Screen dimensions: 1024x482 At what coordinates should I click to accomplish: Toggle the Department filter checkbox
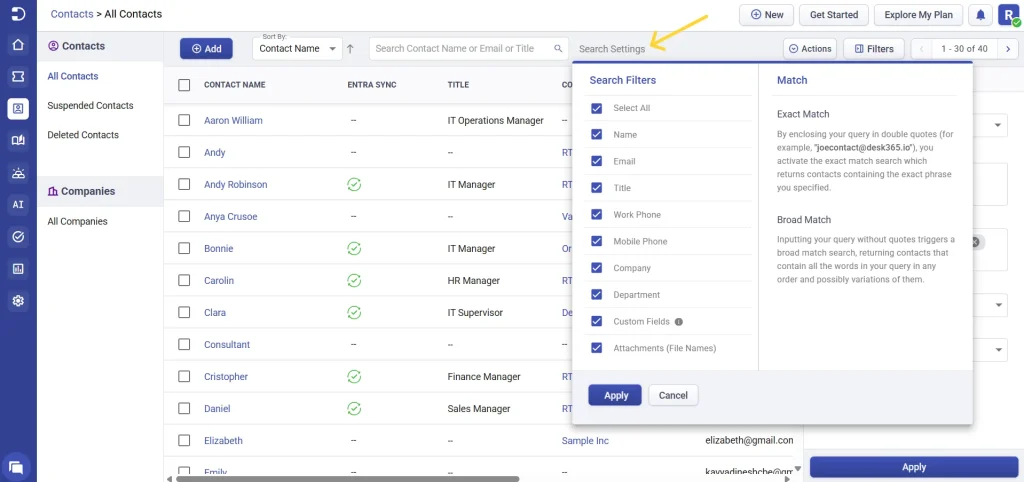[596, 295]
